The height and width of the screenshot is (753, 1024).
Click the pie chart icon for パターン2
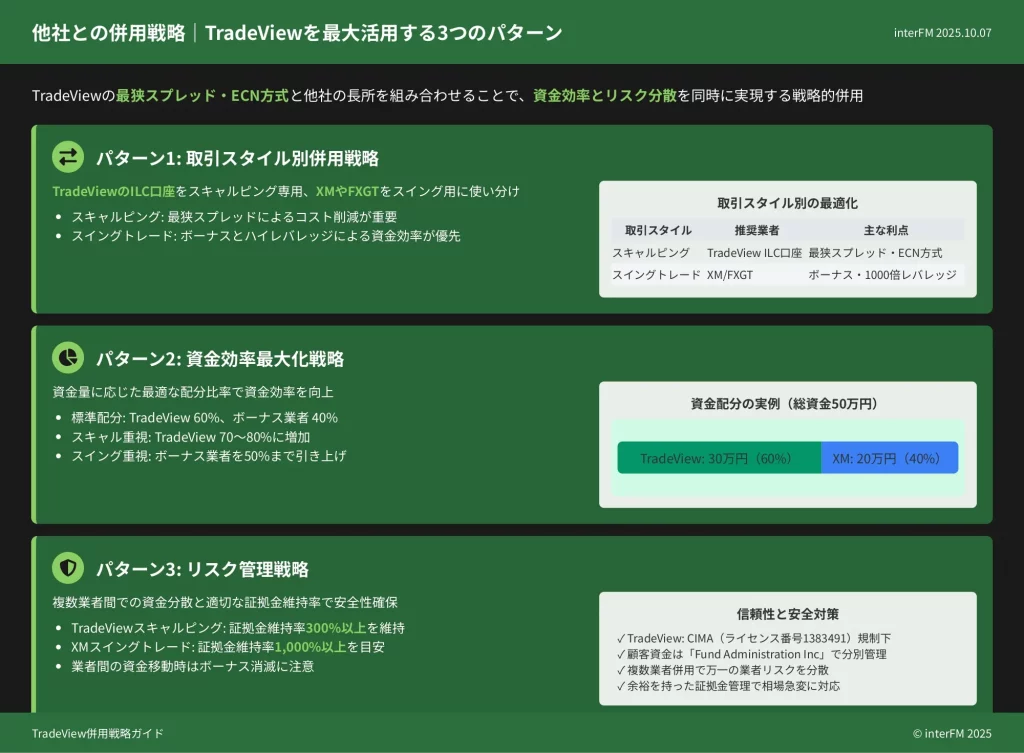68,358
